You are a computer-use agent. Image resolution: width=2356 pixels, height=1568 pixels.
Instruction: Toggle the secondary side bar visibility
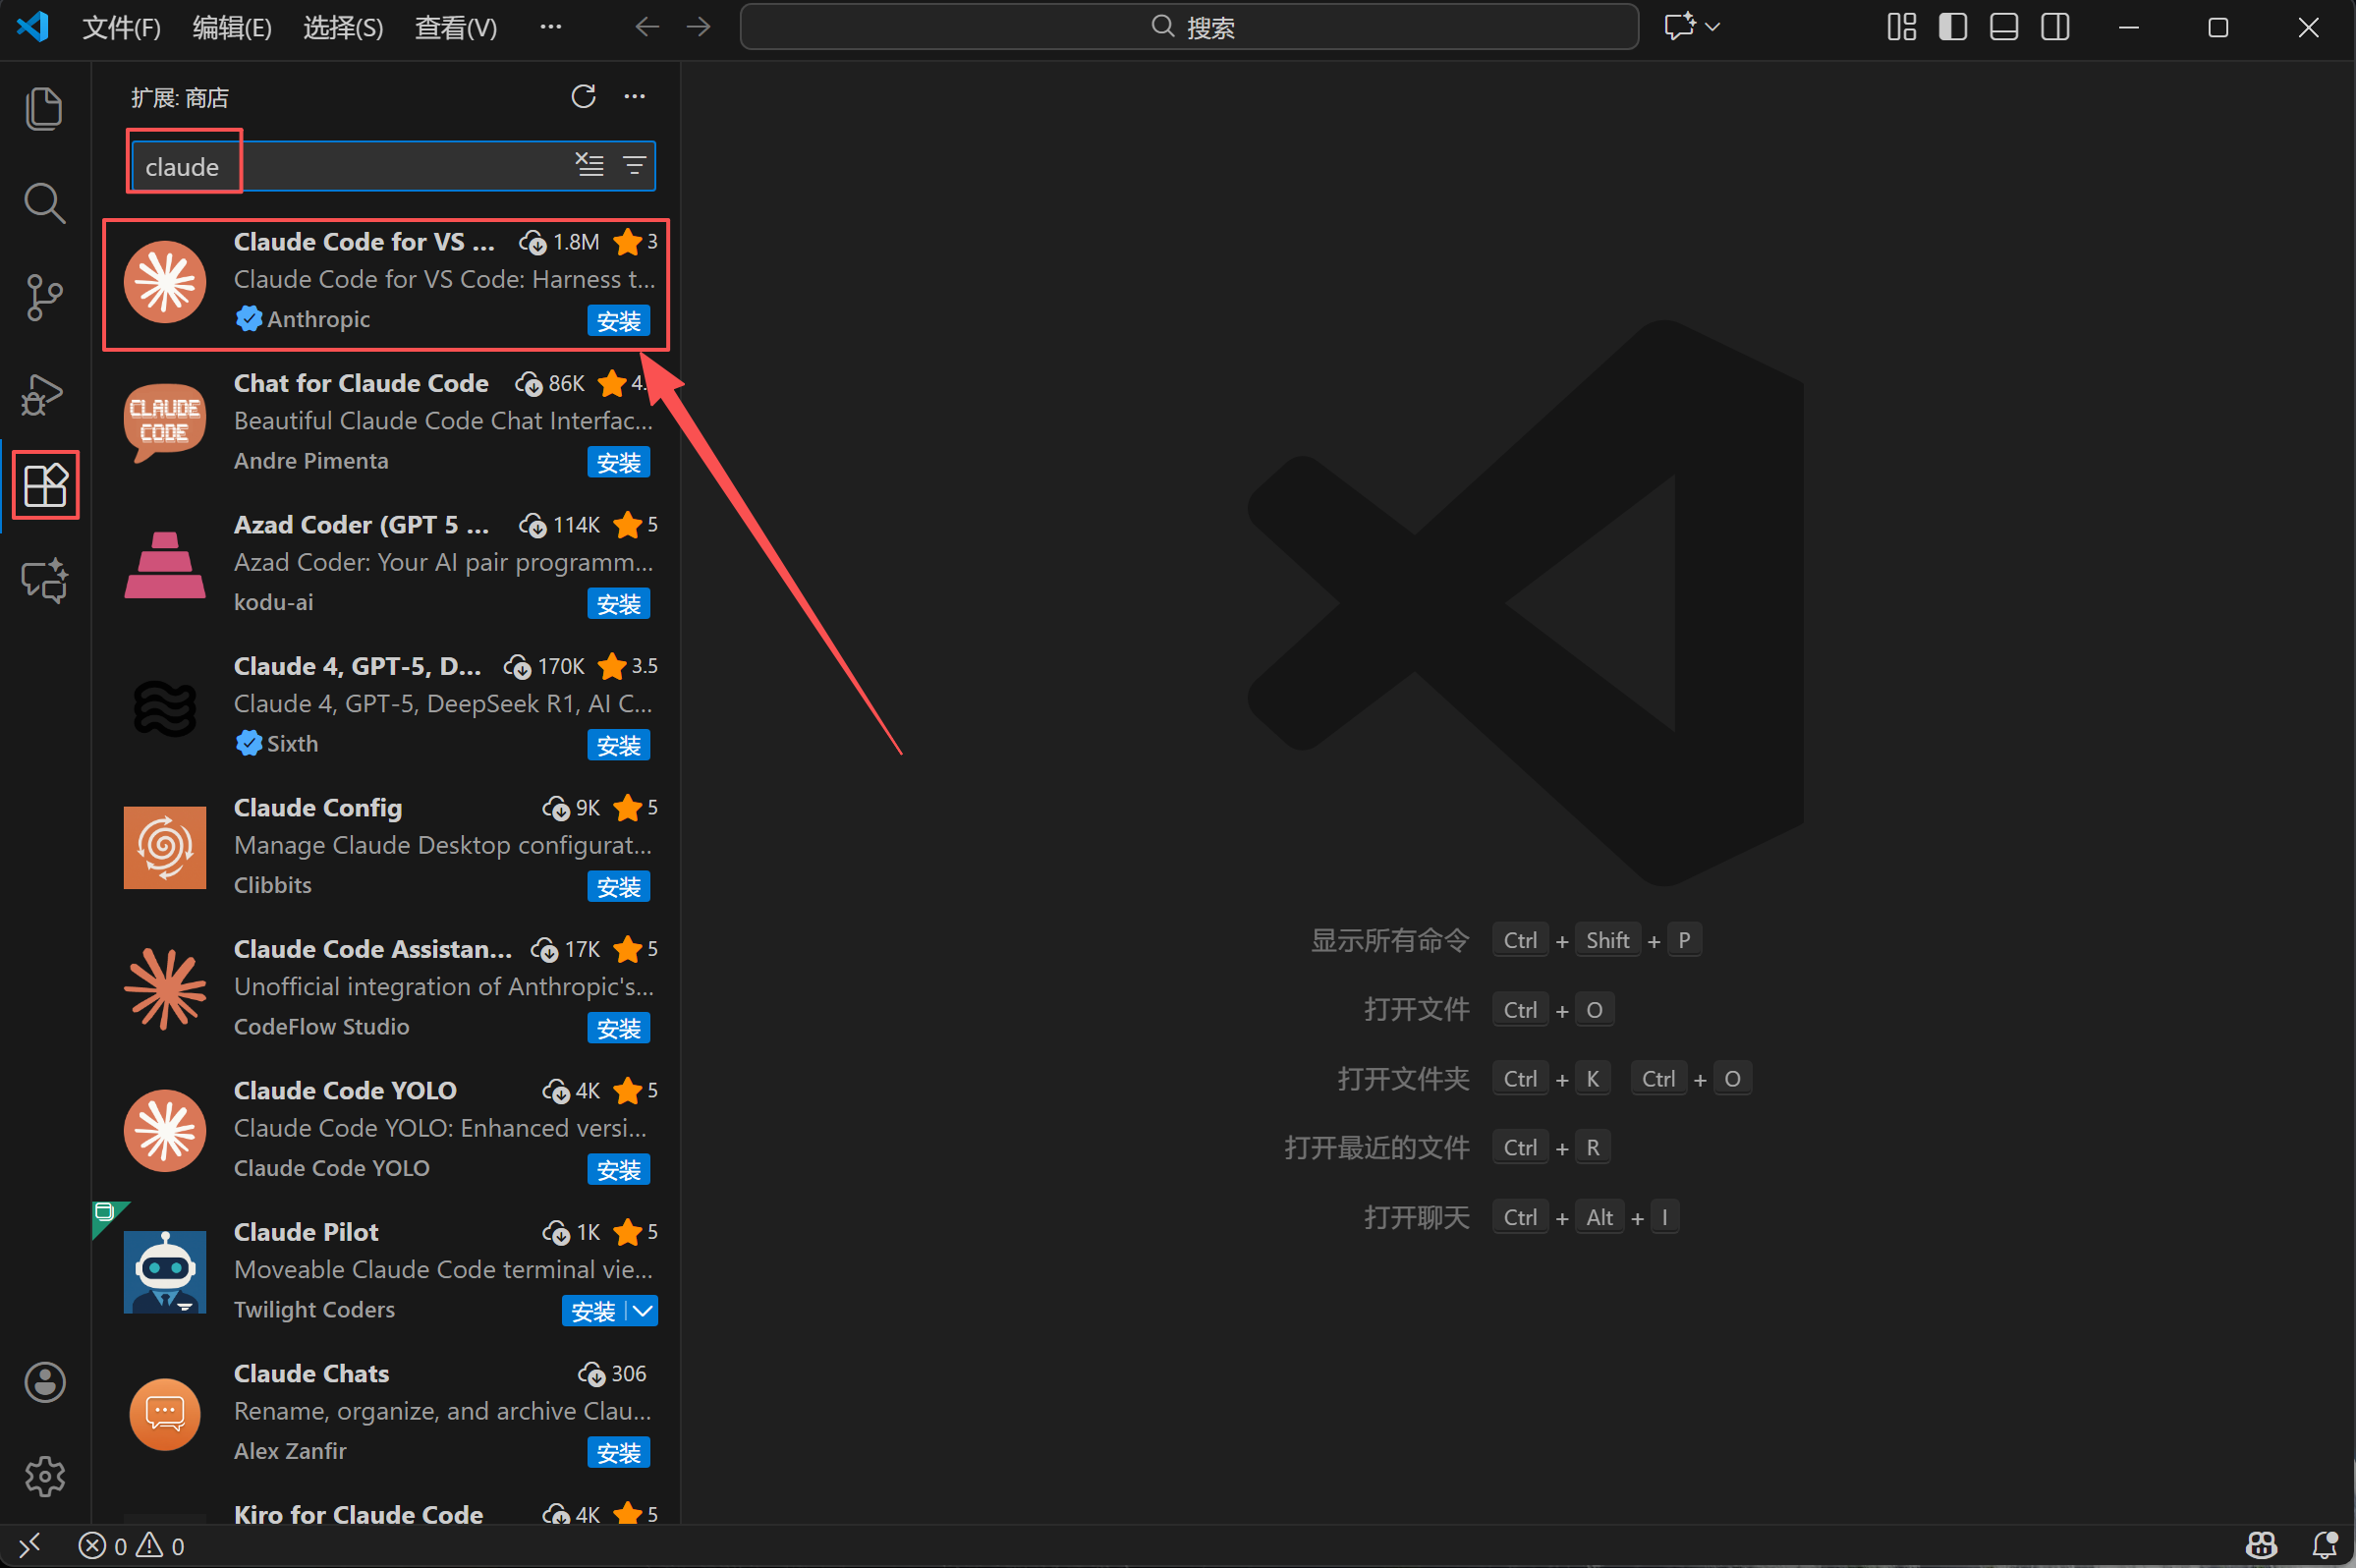2055,27
